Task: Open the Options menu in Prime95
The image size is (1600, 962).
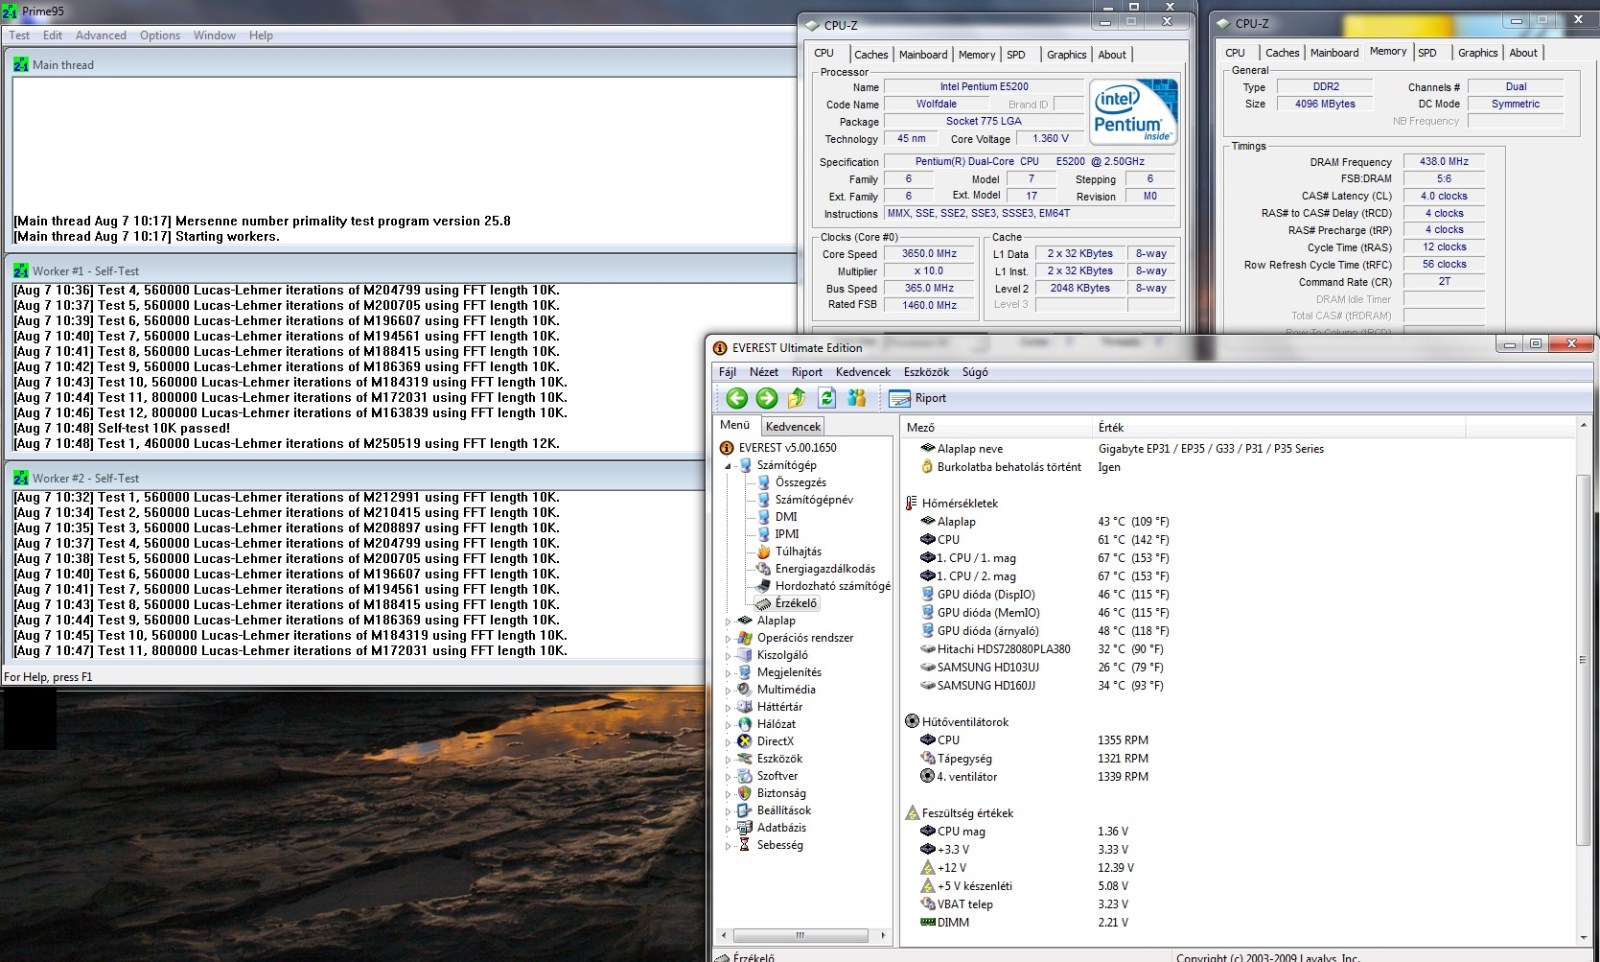Action: 160,35
